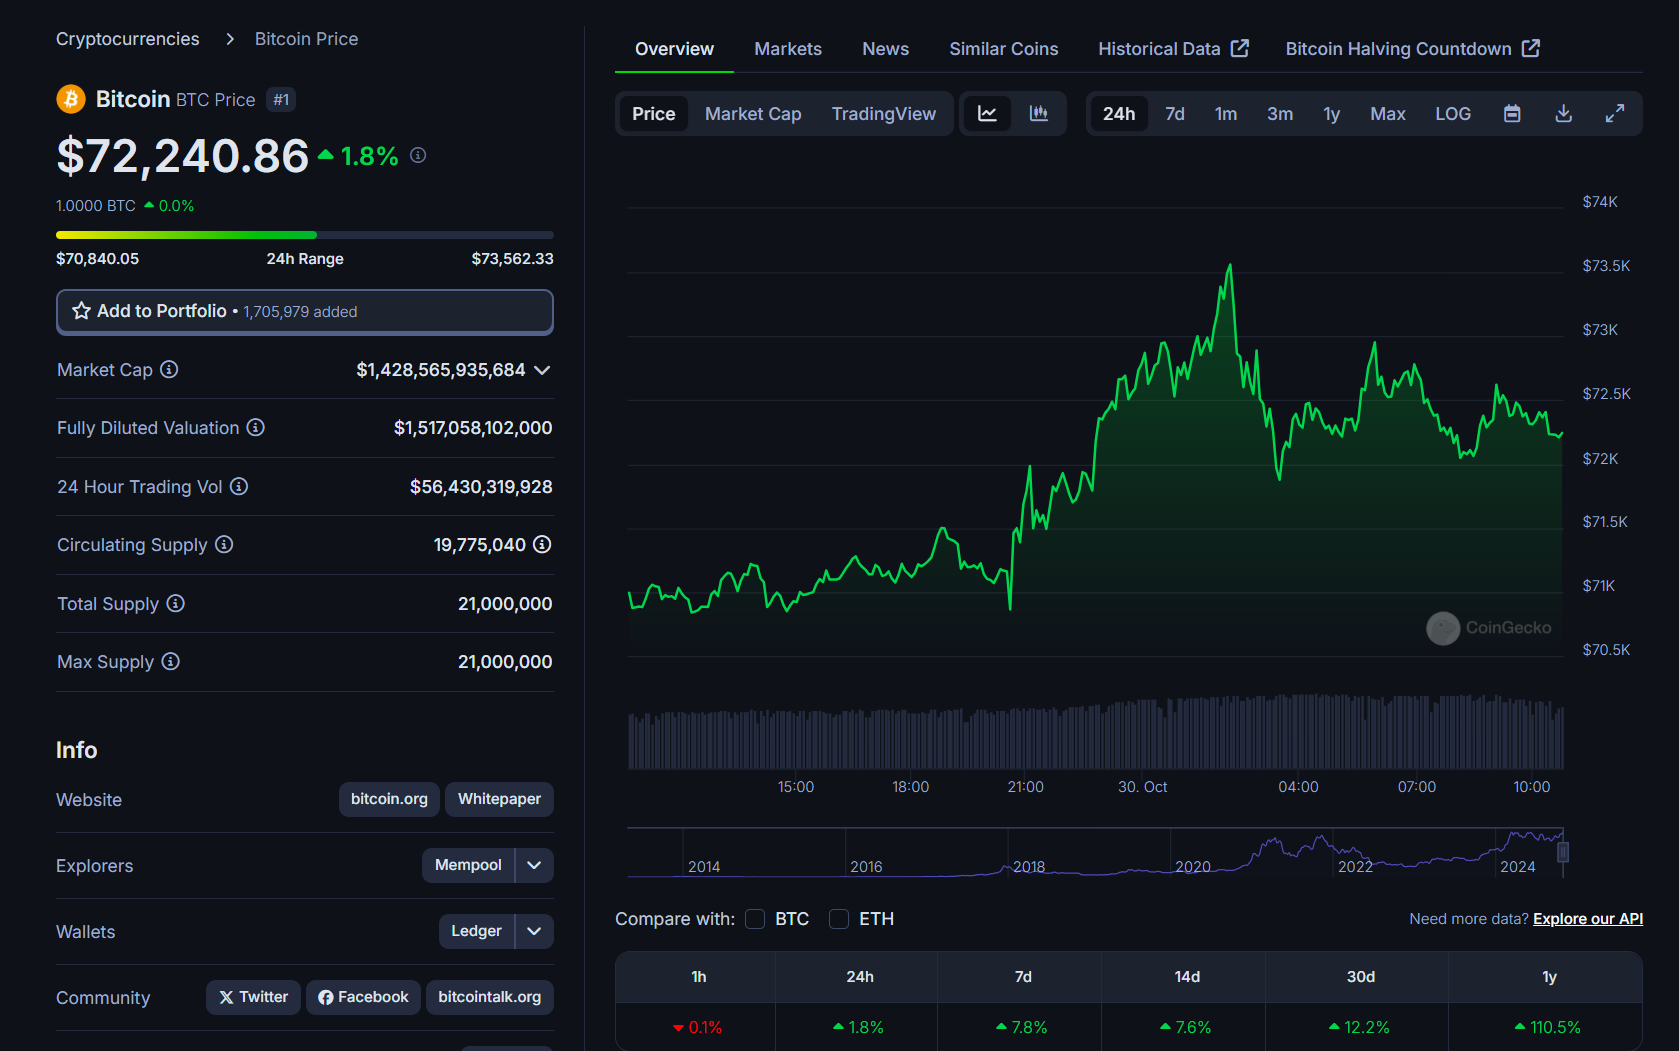Click Add to Portfolio button
Viewport: 1679px width, 1051px height.
click(305, 312)
